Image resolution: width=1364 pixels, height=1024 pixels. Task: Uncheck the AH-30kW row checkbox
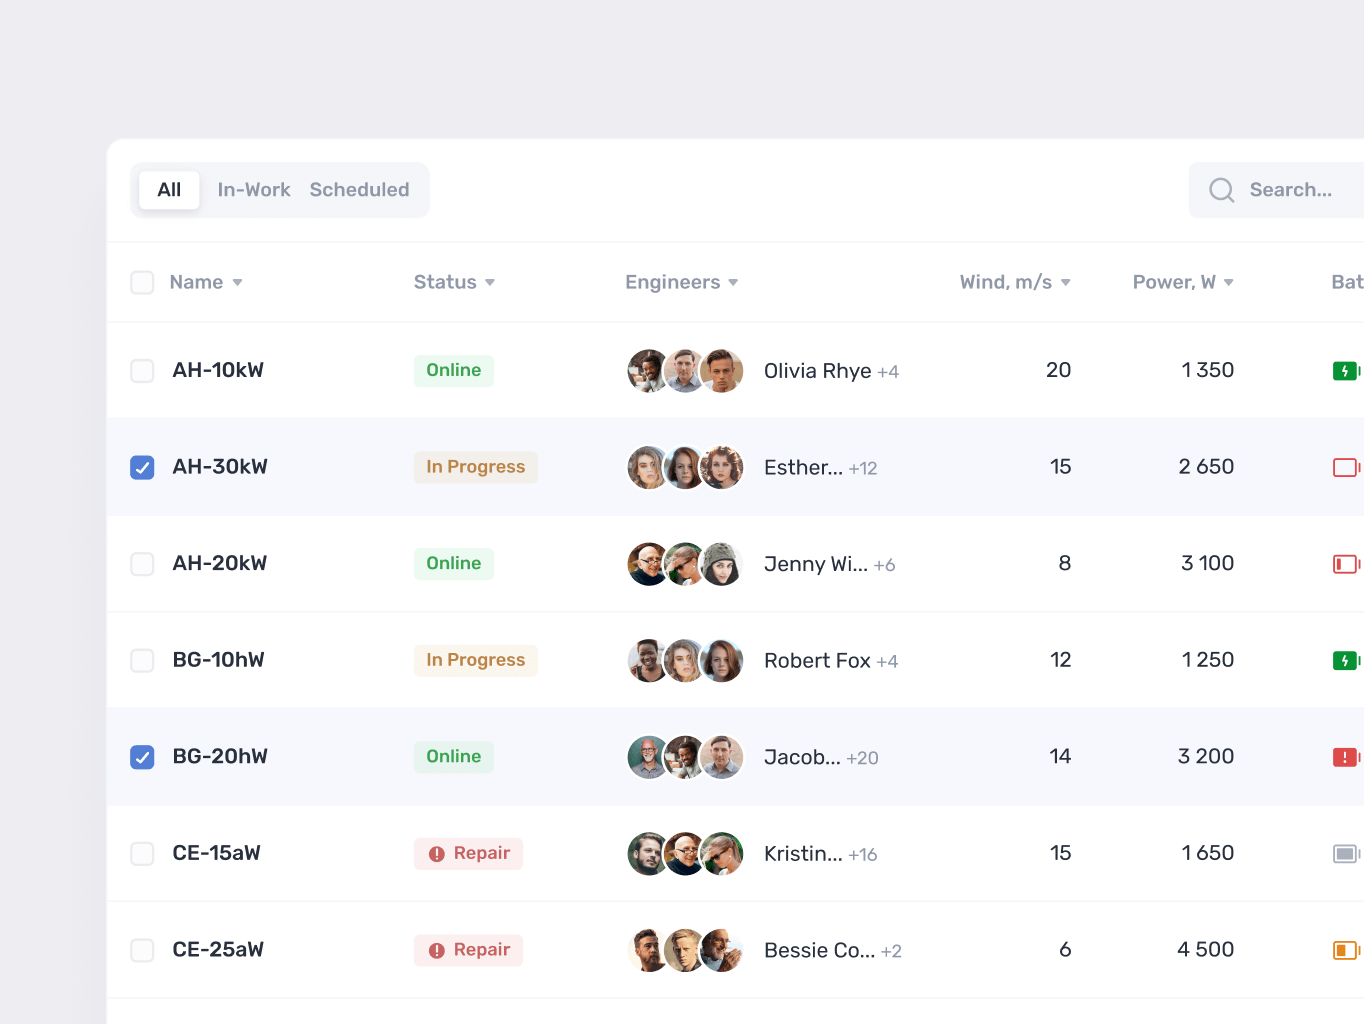pos(142,467)
